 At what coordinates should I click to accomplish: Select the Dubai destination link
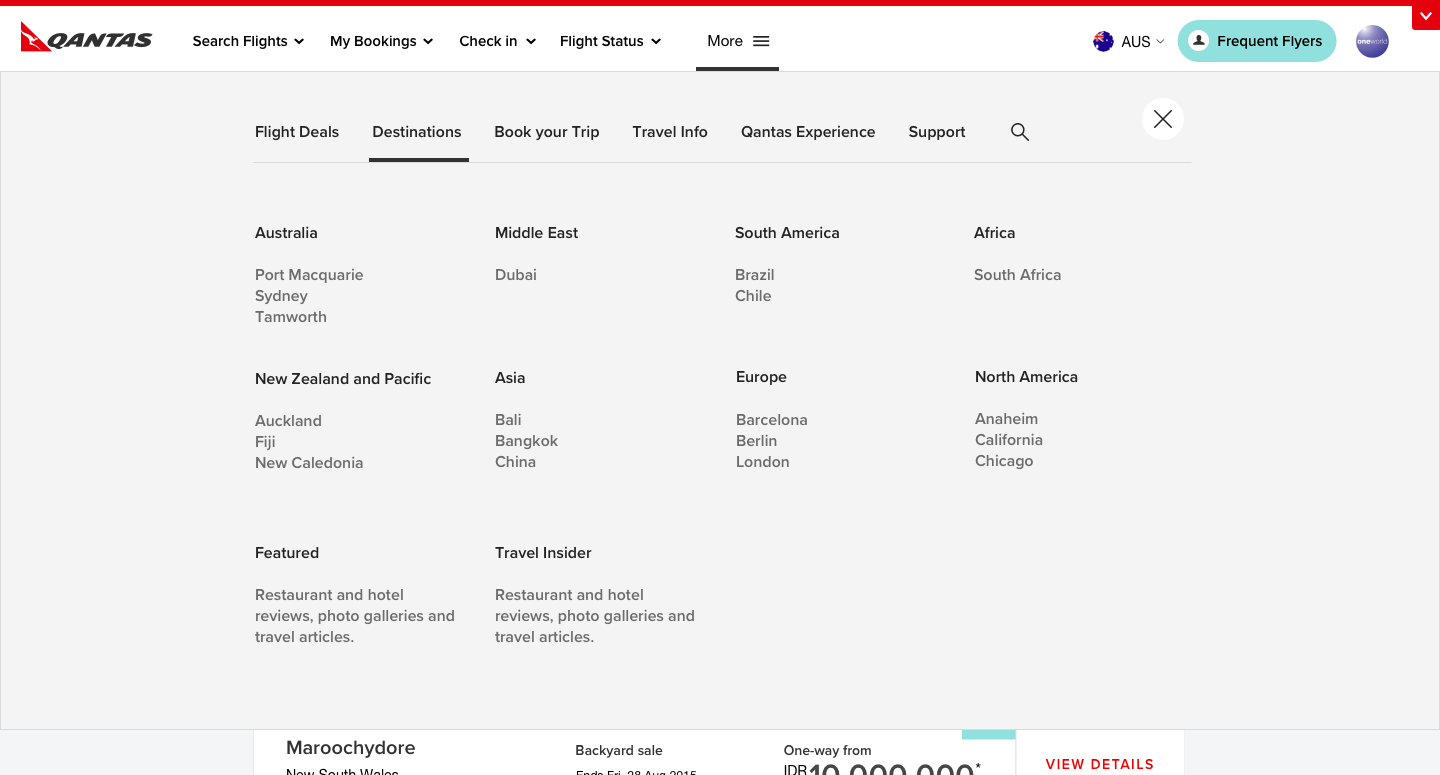click(x=516, y=275)
